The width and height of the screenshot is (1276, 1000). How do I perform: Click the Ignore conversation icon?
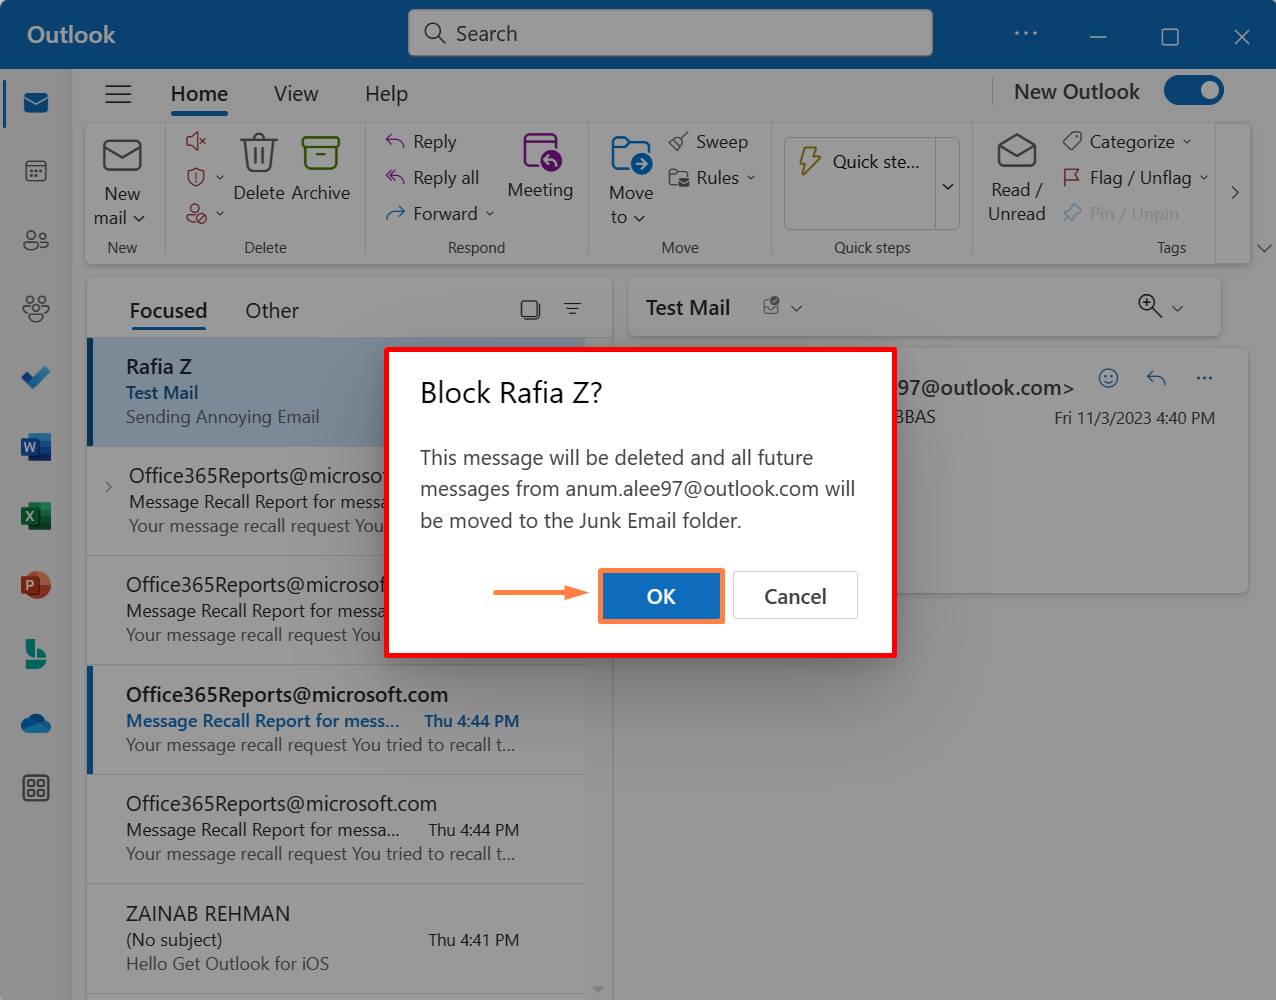tap(196, 141)
